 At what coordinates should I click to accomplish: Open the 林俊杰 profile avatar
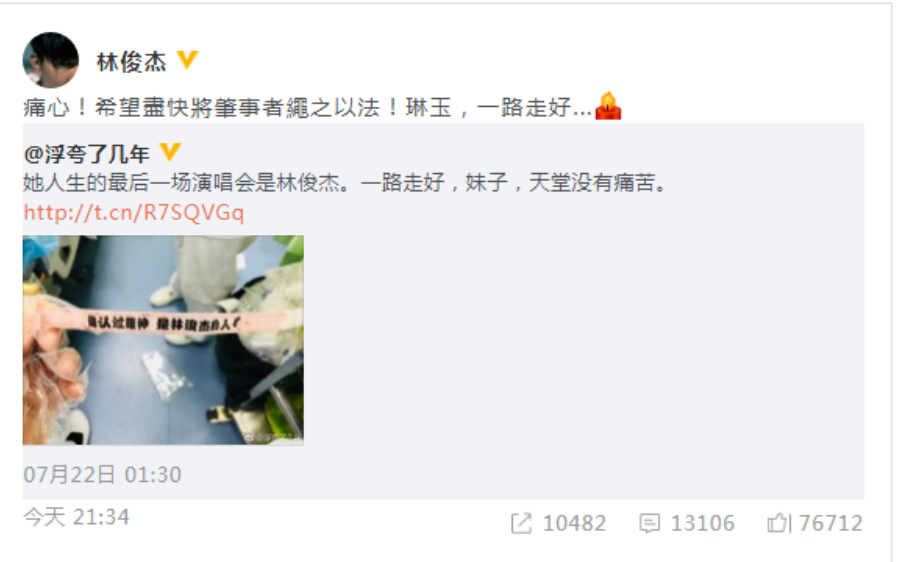50,60
